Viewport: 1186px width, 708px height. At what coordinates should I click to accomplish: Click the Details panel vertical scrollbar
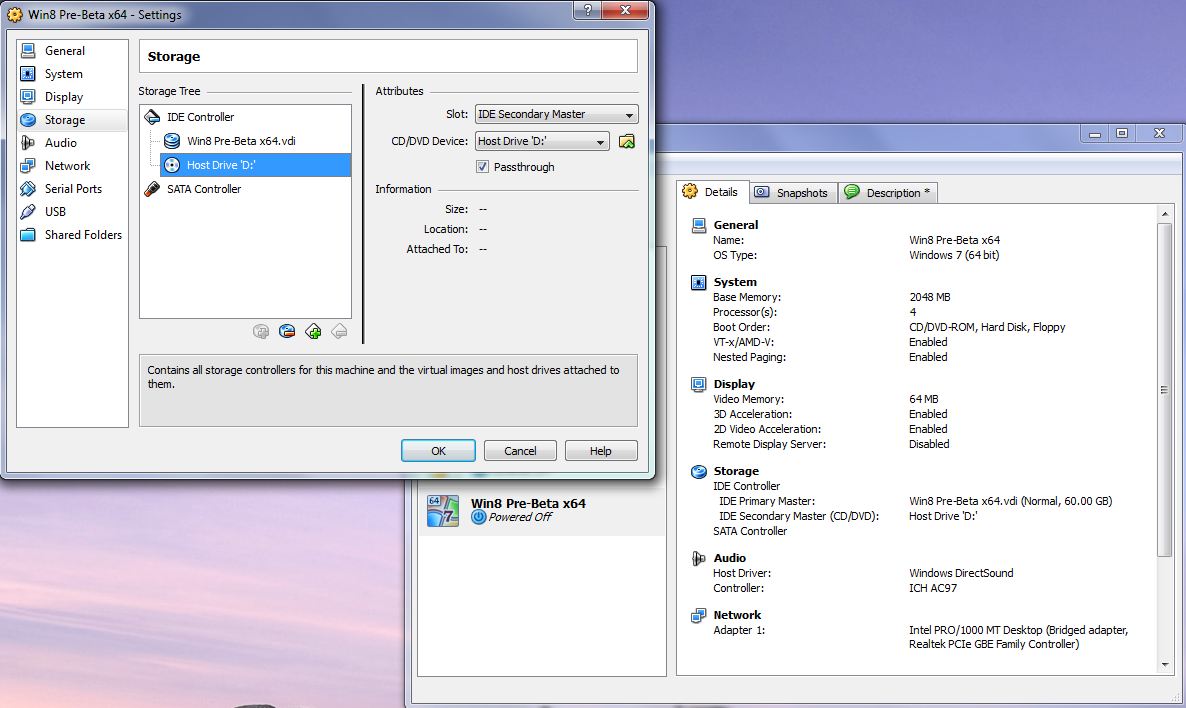point(1164,390)
